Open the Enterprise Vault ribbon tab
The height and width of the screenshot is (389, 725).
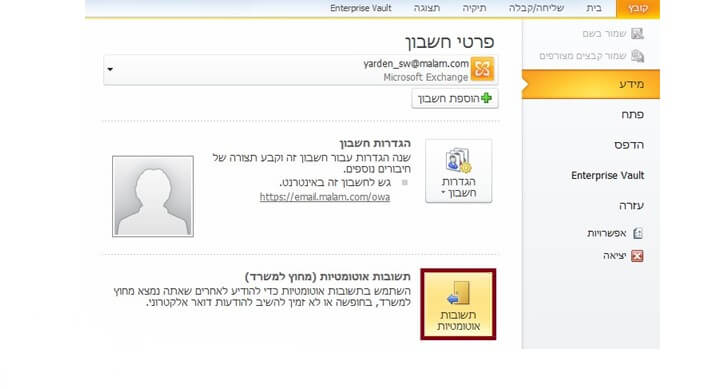coord(361,8)
